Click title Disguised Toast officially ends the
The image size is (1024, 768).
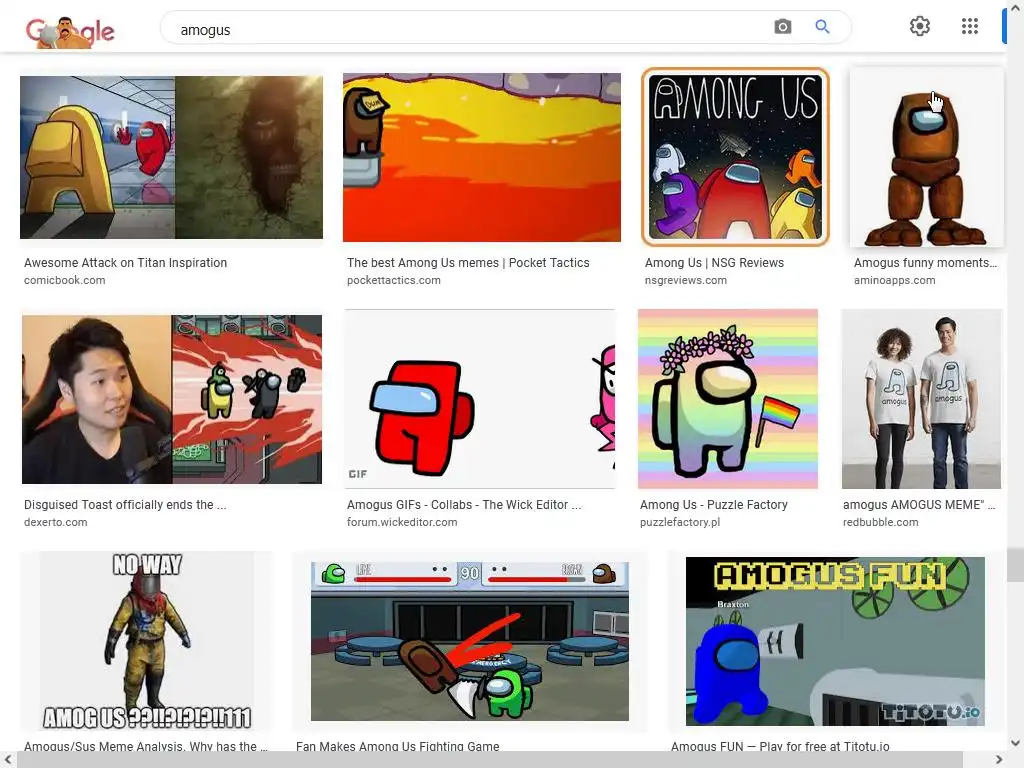click(125, 505)
